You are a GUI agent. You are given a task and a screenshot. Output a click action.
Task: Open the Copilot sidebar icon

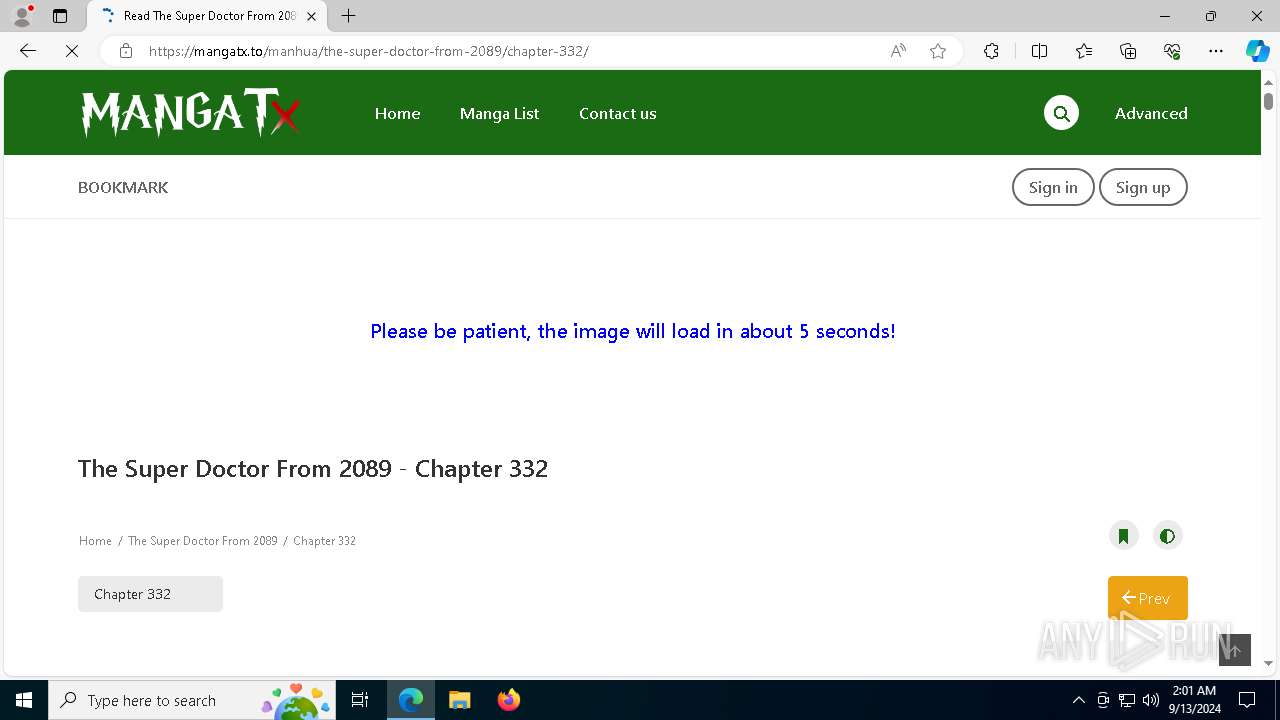pos(1257,51)
